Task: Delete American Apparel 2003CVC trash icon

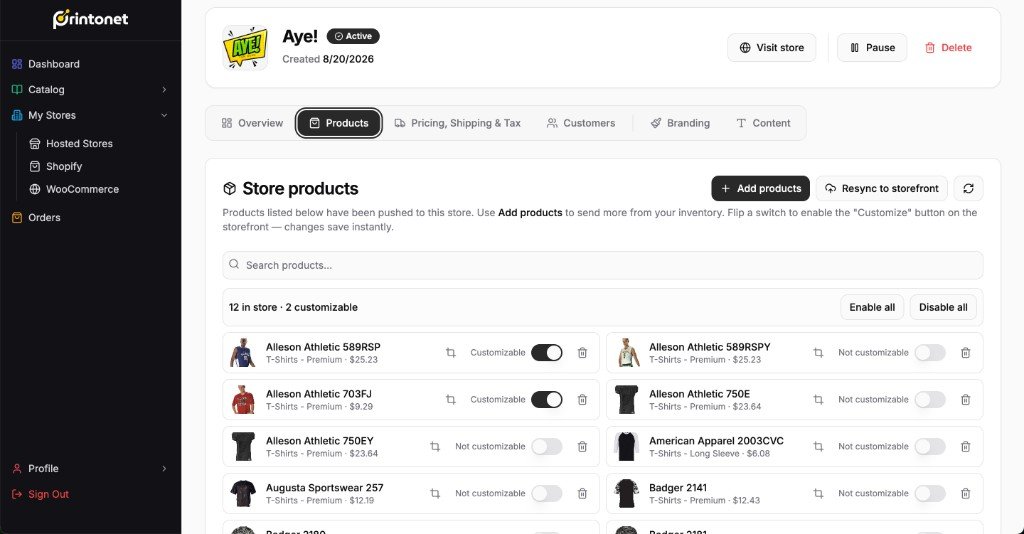Action: tap(966, 447)
